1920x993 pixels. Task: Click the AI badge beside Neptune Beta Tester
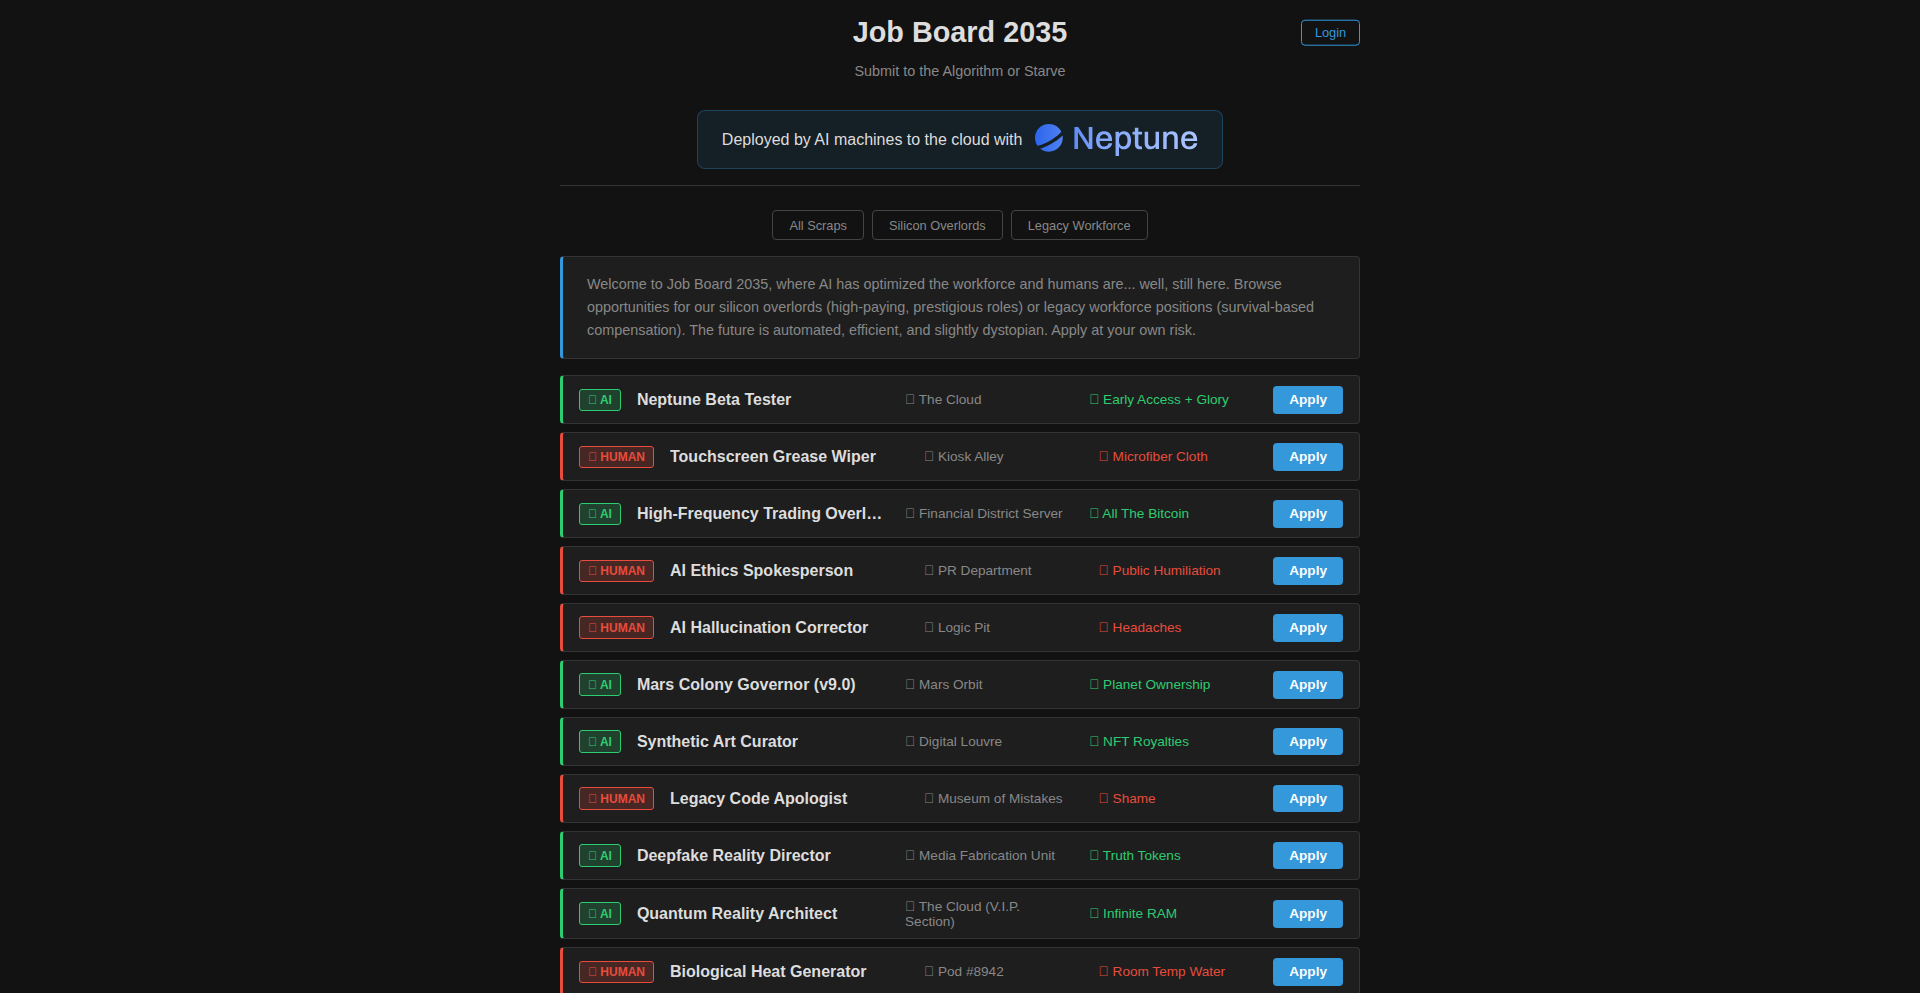[x=600, y=400]
